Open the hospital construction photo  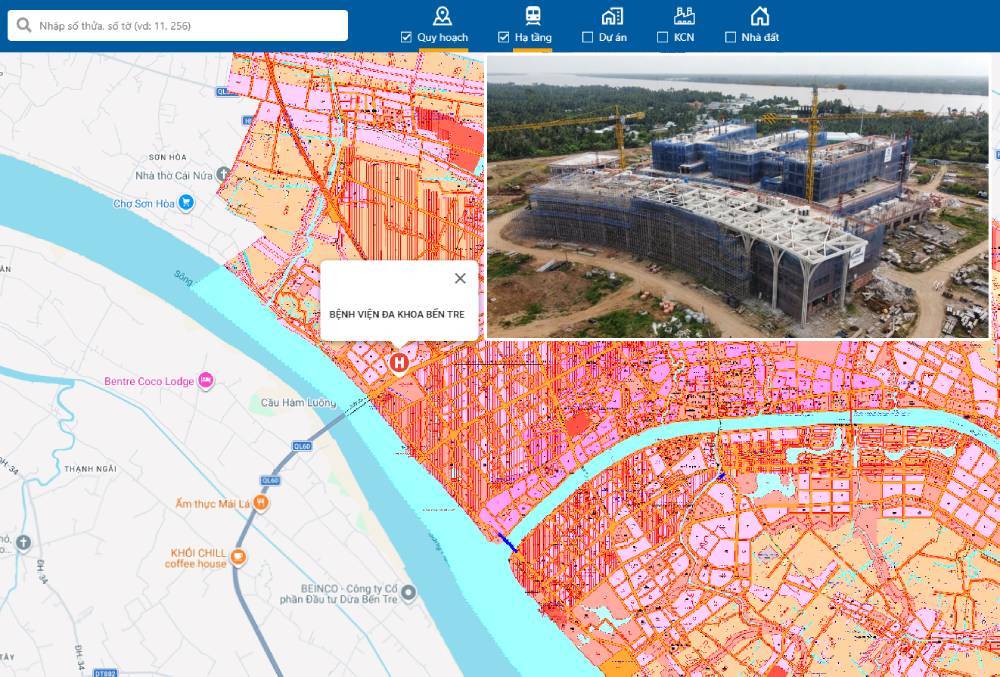pyautogui.click(x=737, y=196)
